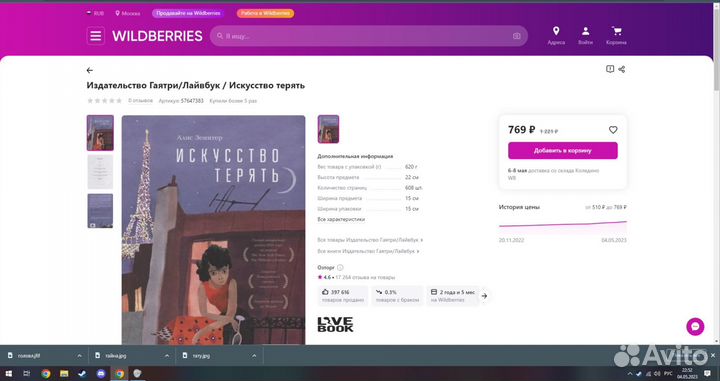
Task: Click the История цены price chart
Action: click(562, 227)
